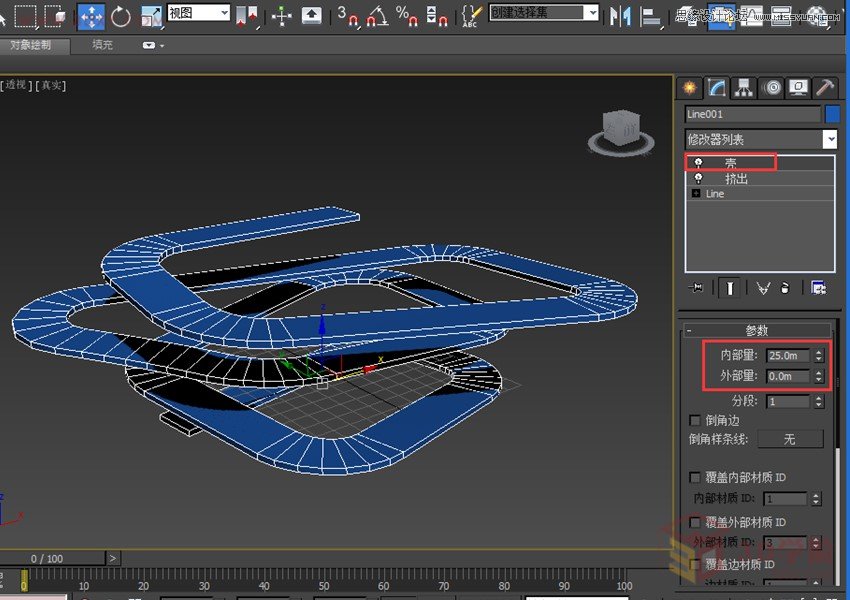
Task: Select the rectangular selection region tool
Action: pos(25,16)
